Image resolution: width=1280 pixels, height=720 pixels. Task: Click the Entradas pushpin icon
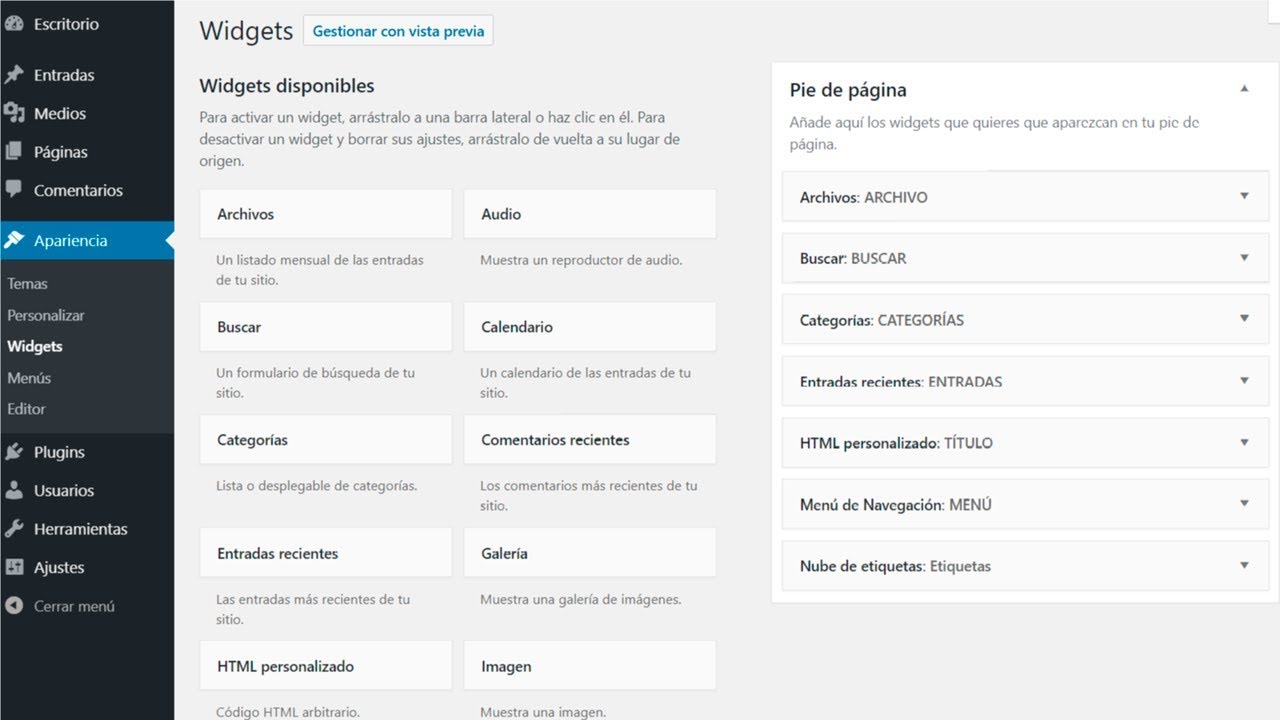coord(14,75)
